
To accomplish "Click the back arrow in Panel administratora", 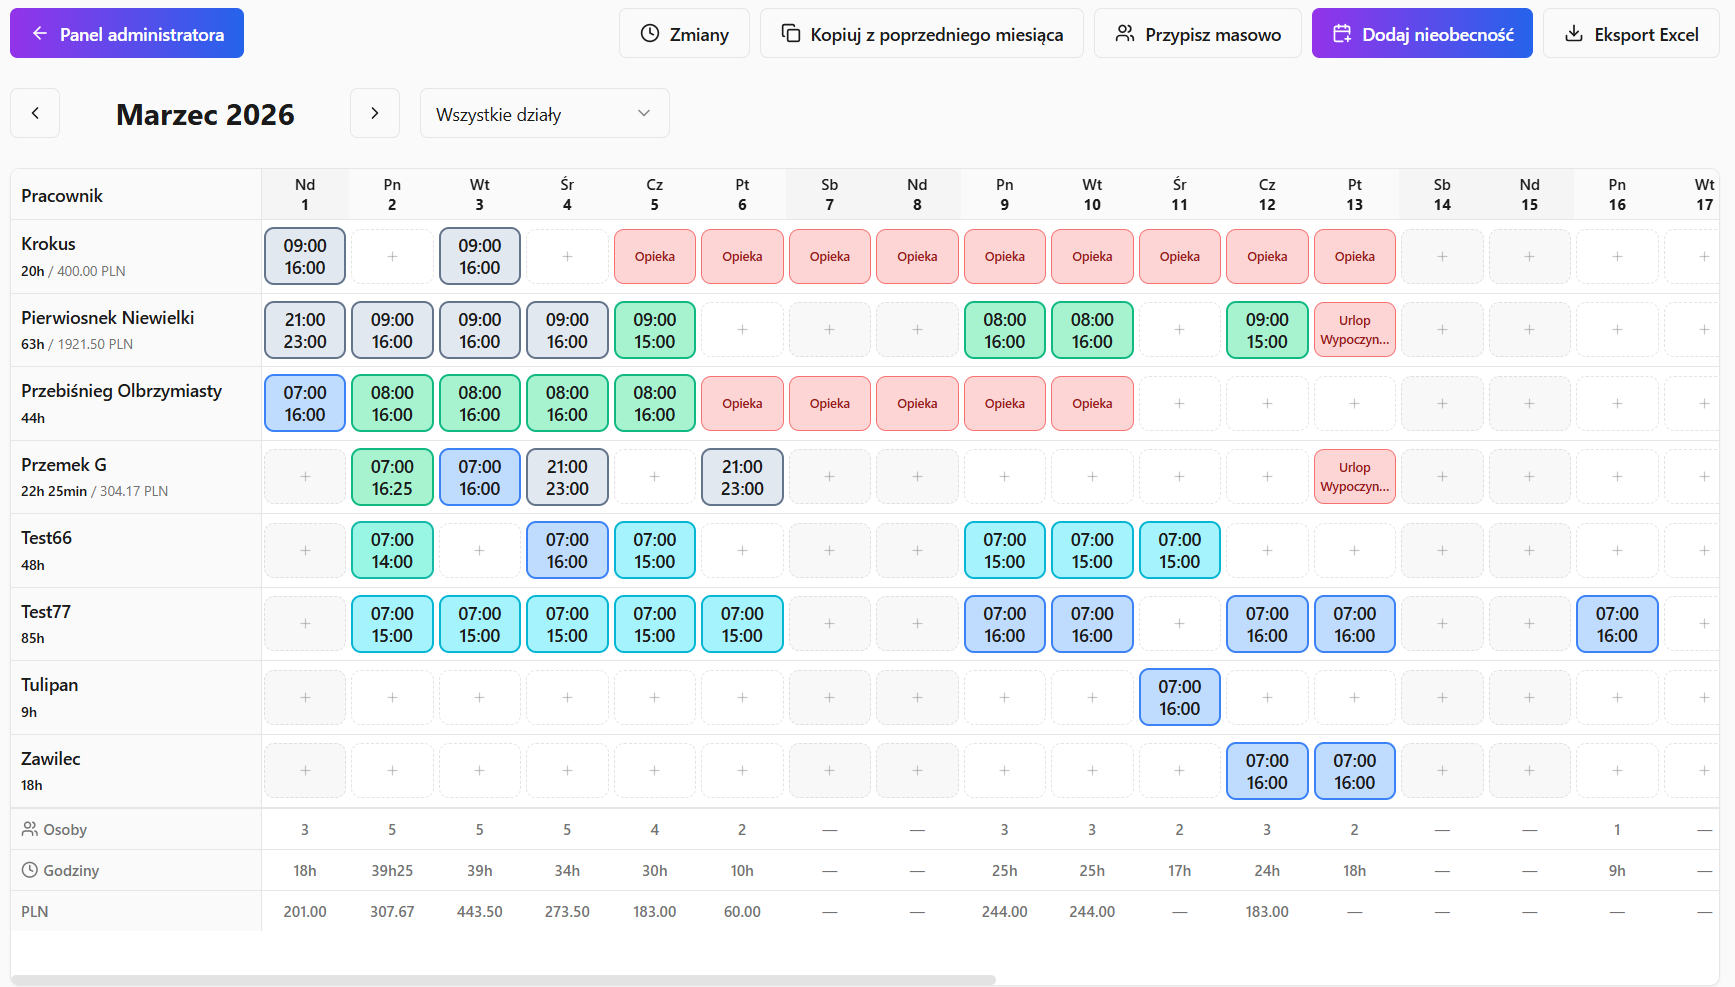I will coord(40,33).
